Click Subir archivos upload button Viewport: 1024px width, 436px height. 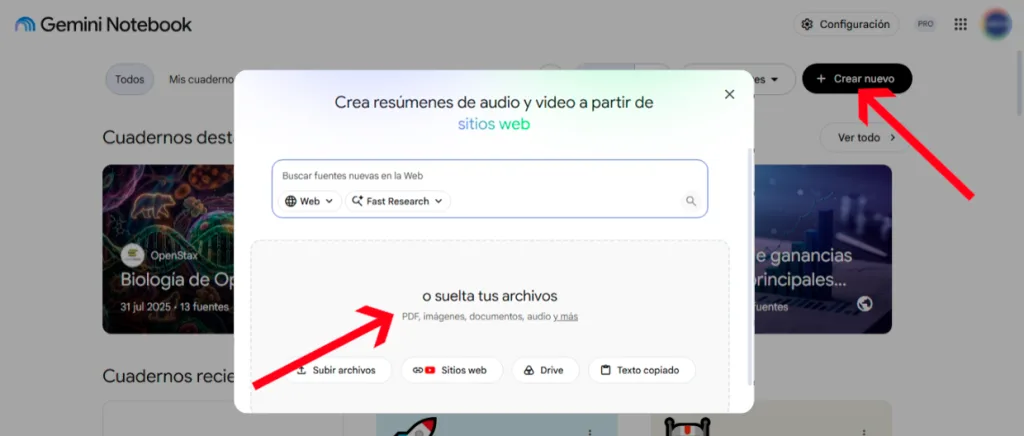click(336, 370)
